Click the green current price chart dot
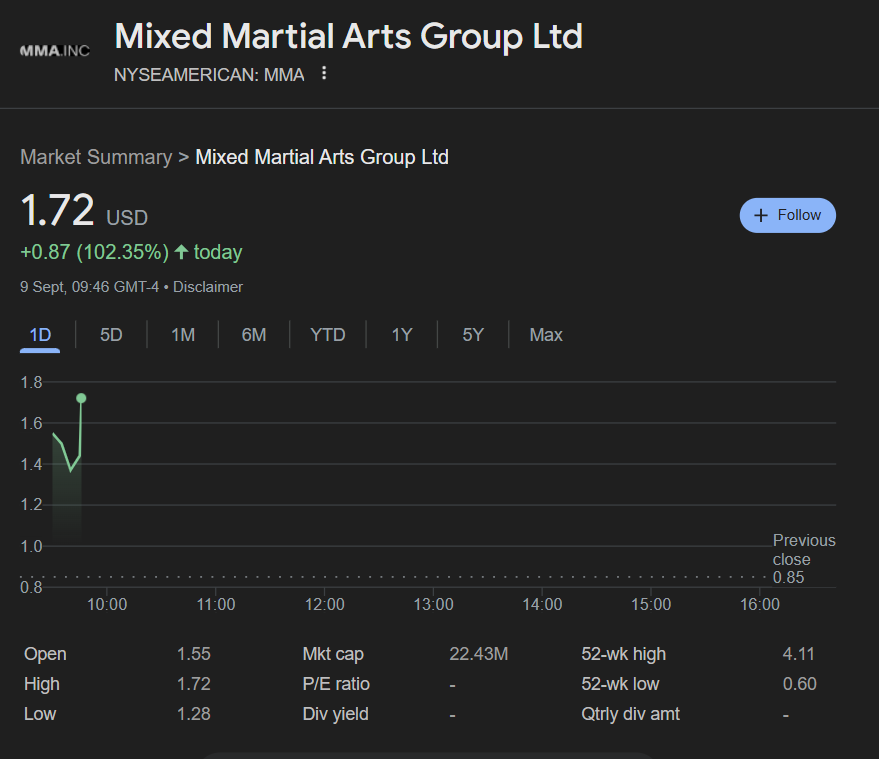879x759 pixels. (x=81, y=398)
